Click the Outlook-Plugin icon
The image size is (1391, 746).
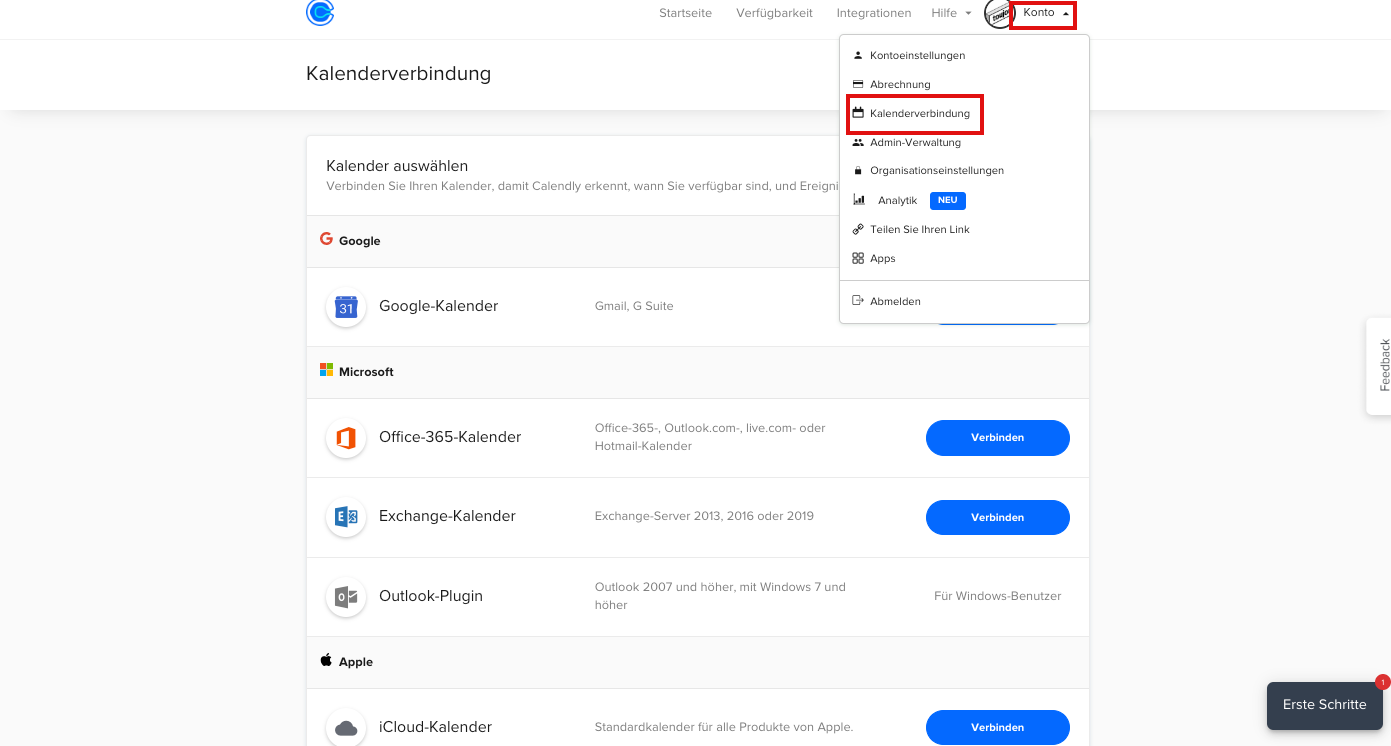346,597
